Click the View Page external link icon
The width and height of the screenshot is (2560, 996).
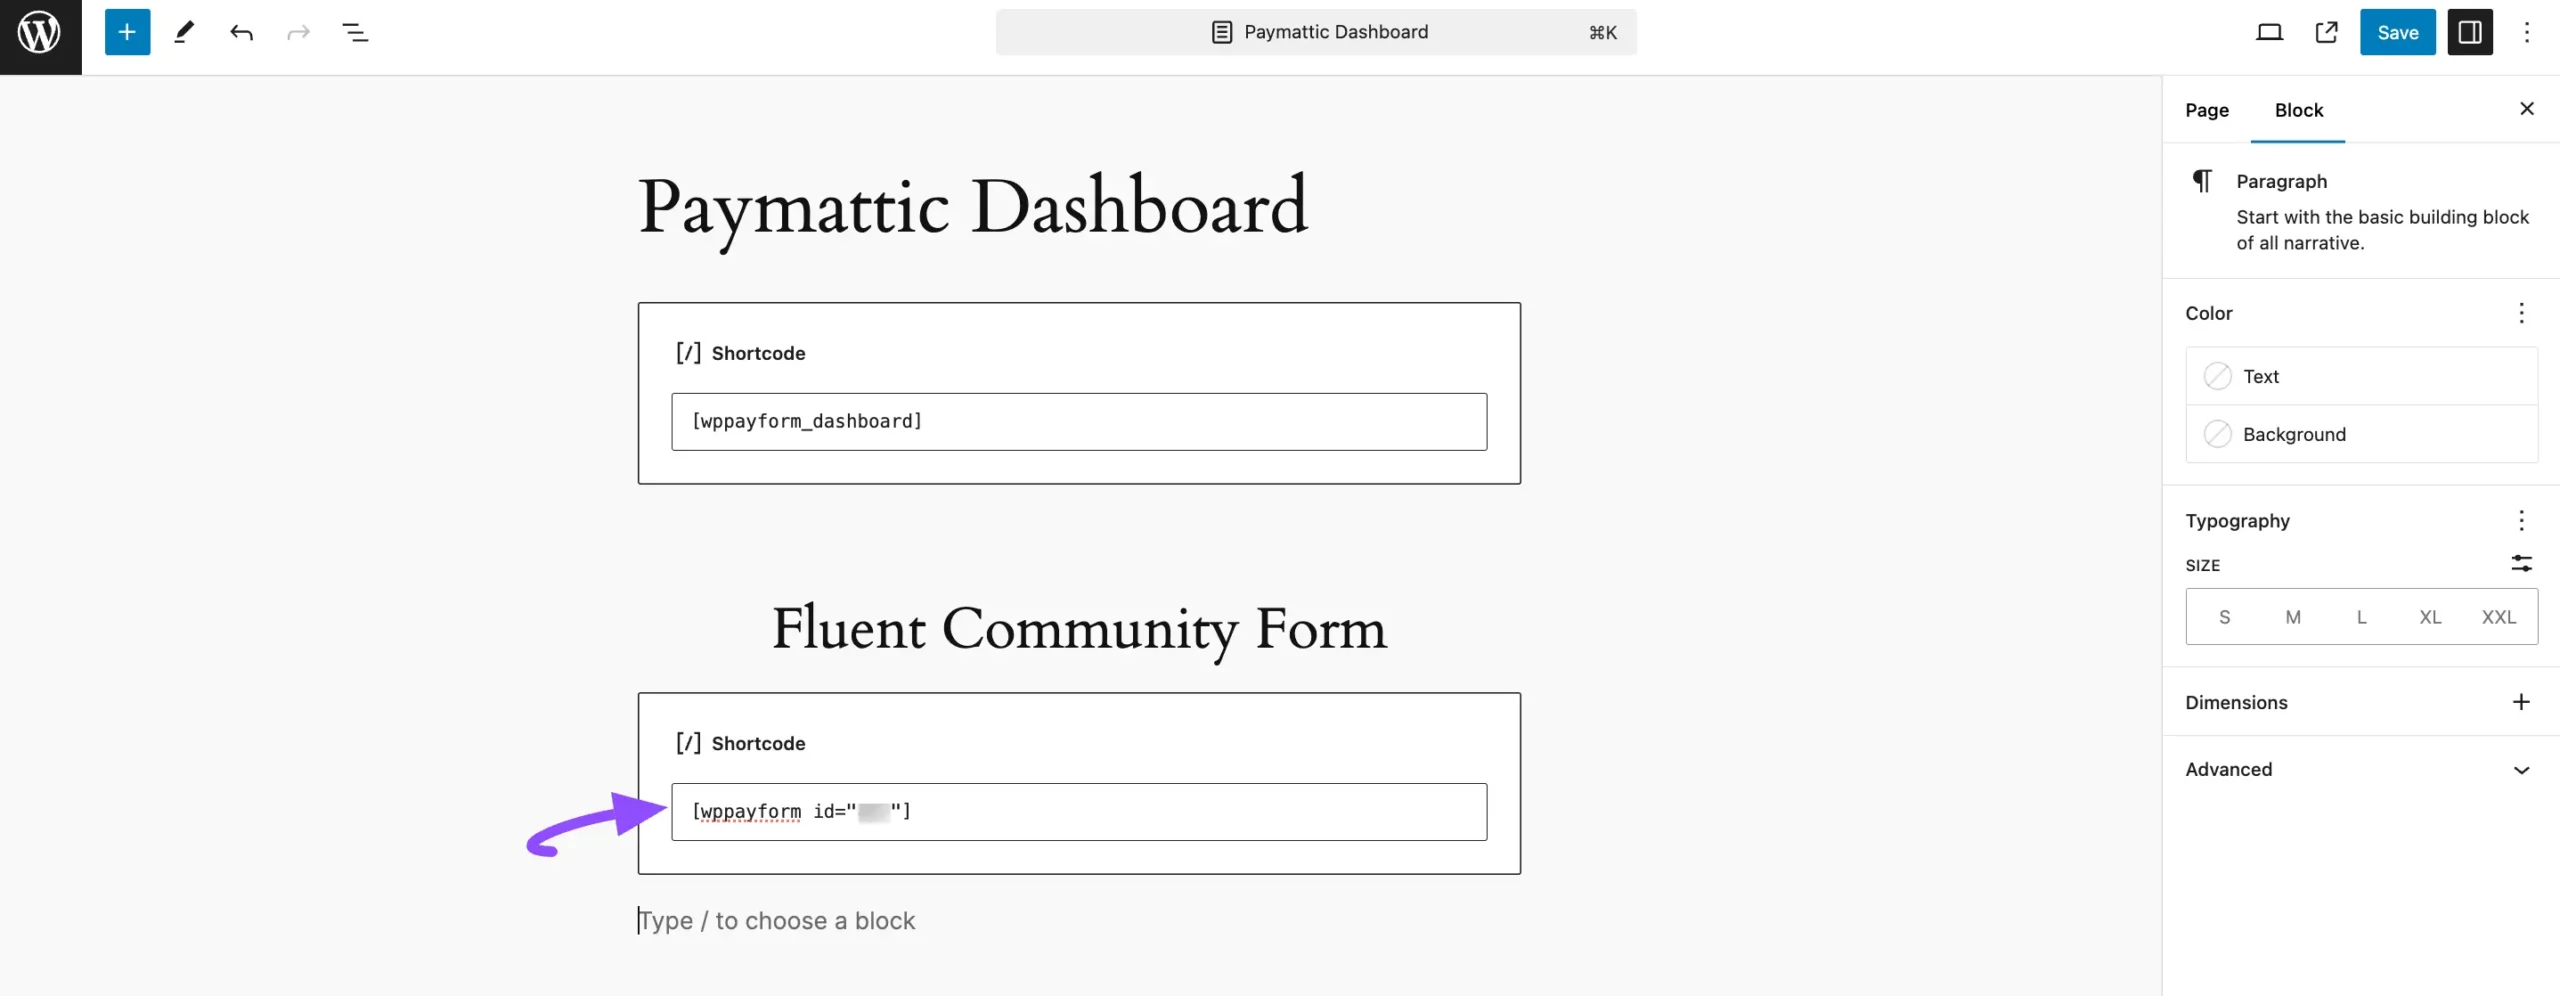point(2326,32)
